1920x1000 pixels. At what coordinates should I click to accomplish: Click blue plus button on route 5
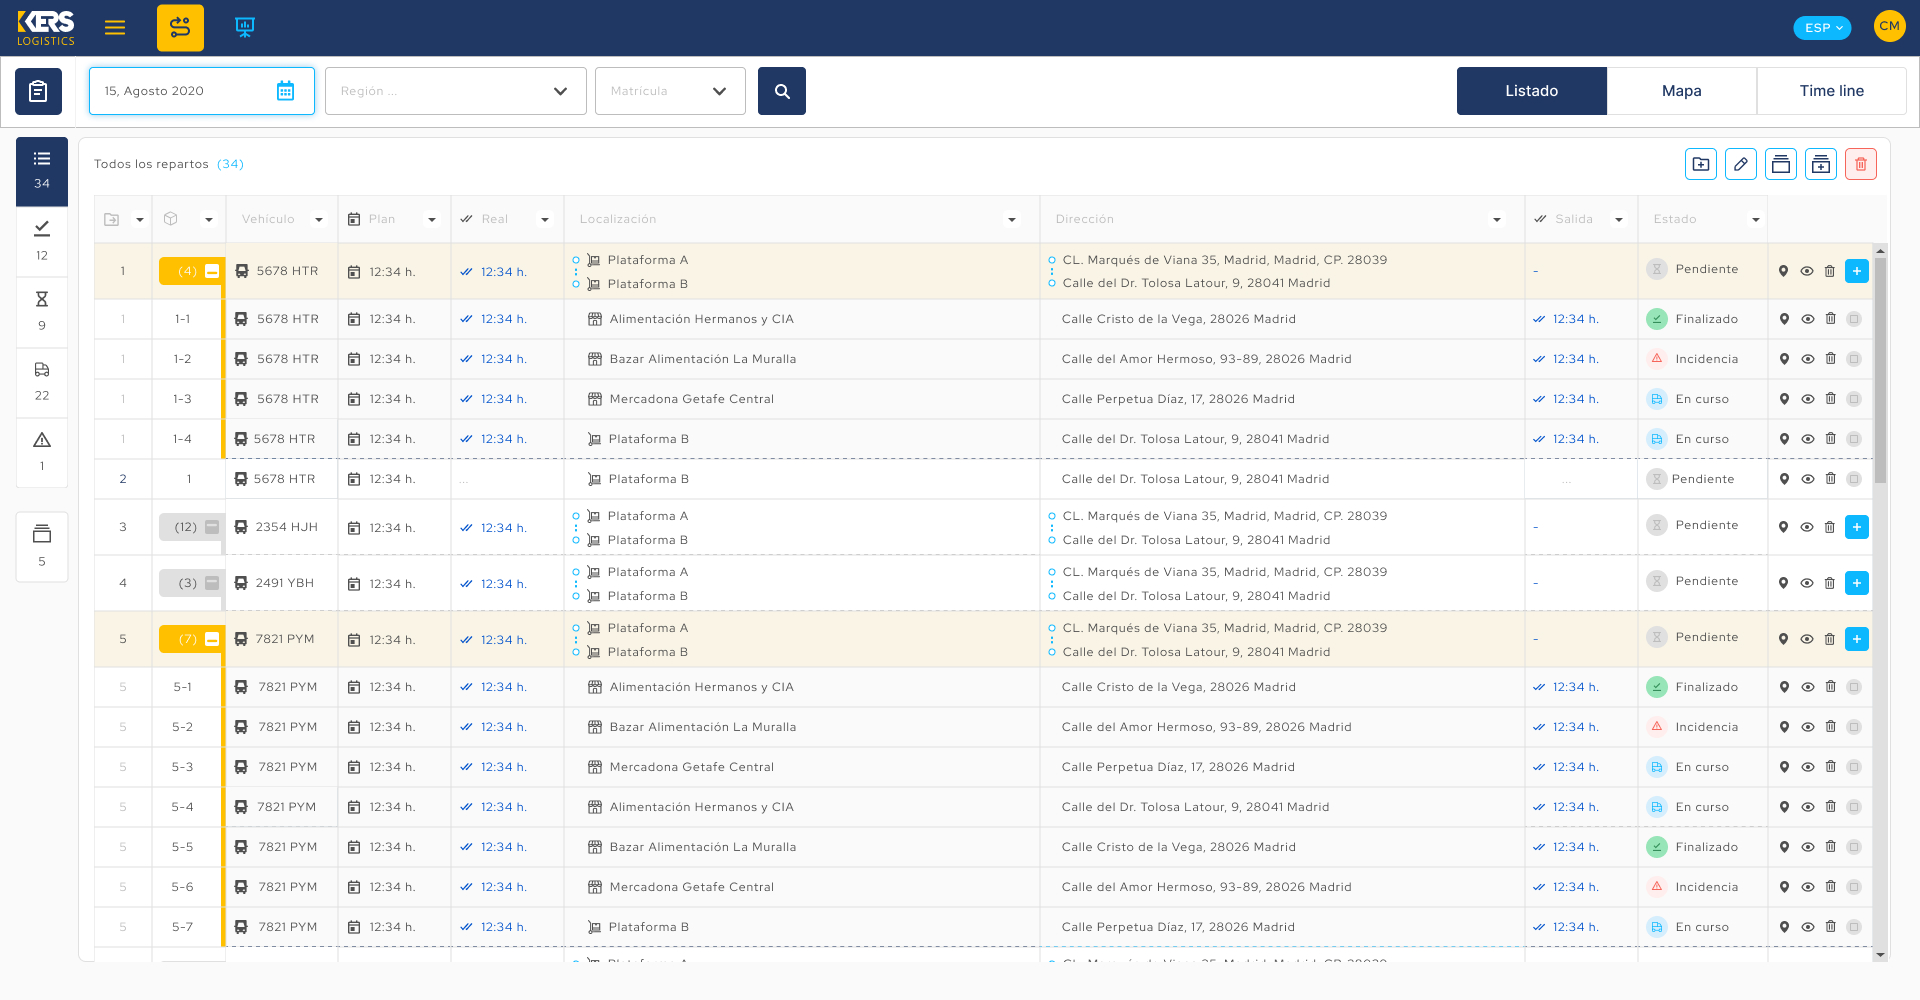(1856, 639)
